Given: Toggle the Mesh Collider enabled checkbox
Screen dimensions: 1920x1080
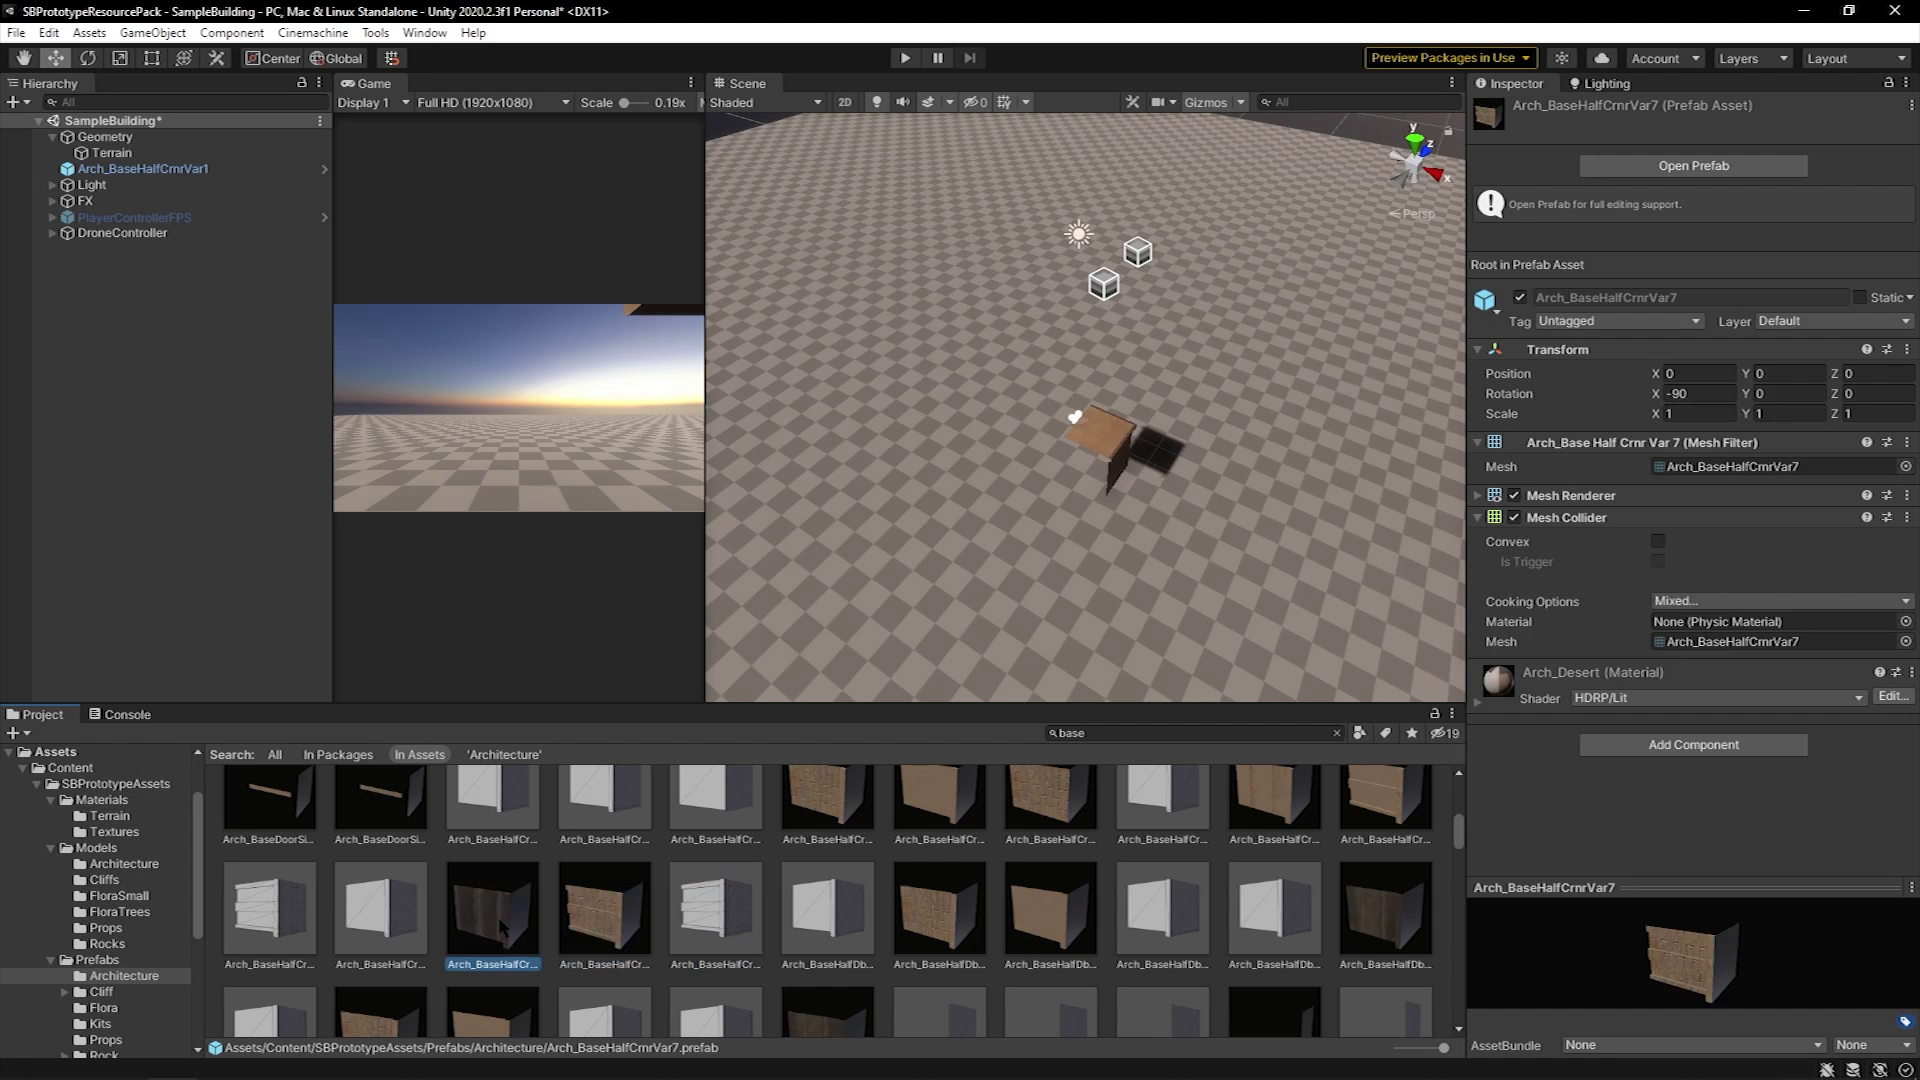Looking at the screenshot, I should [x=1514, y=517].
